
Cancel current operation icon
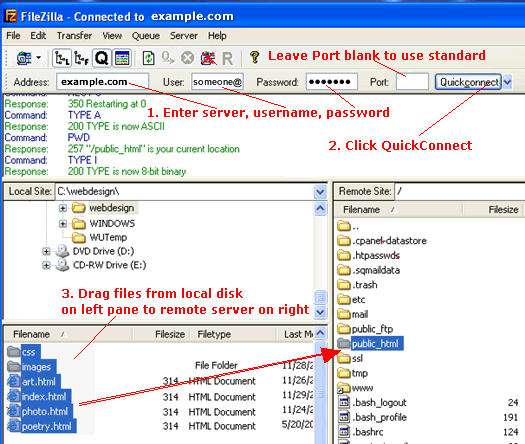[188, 58]
